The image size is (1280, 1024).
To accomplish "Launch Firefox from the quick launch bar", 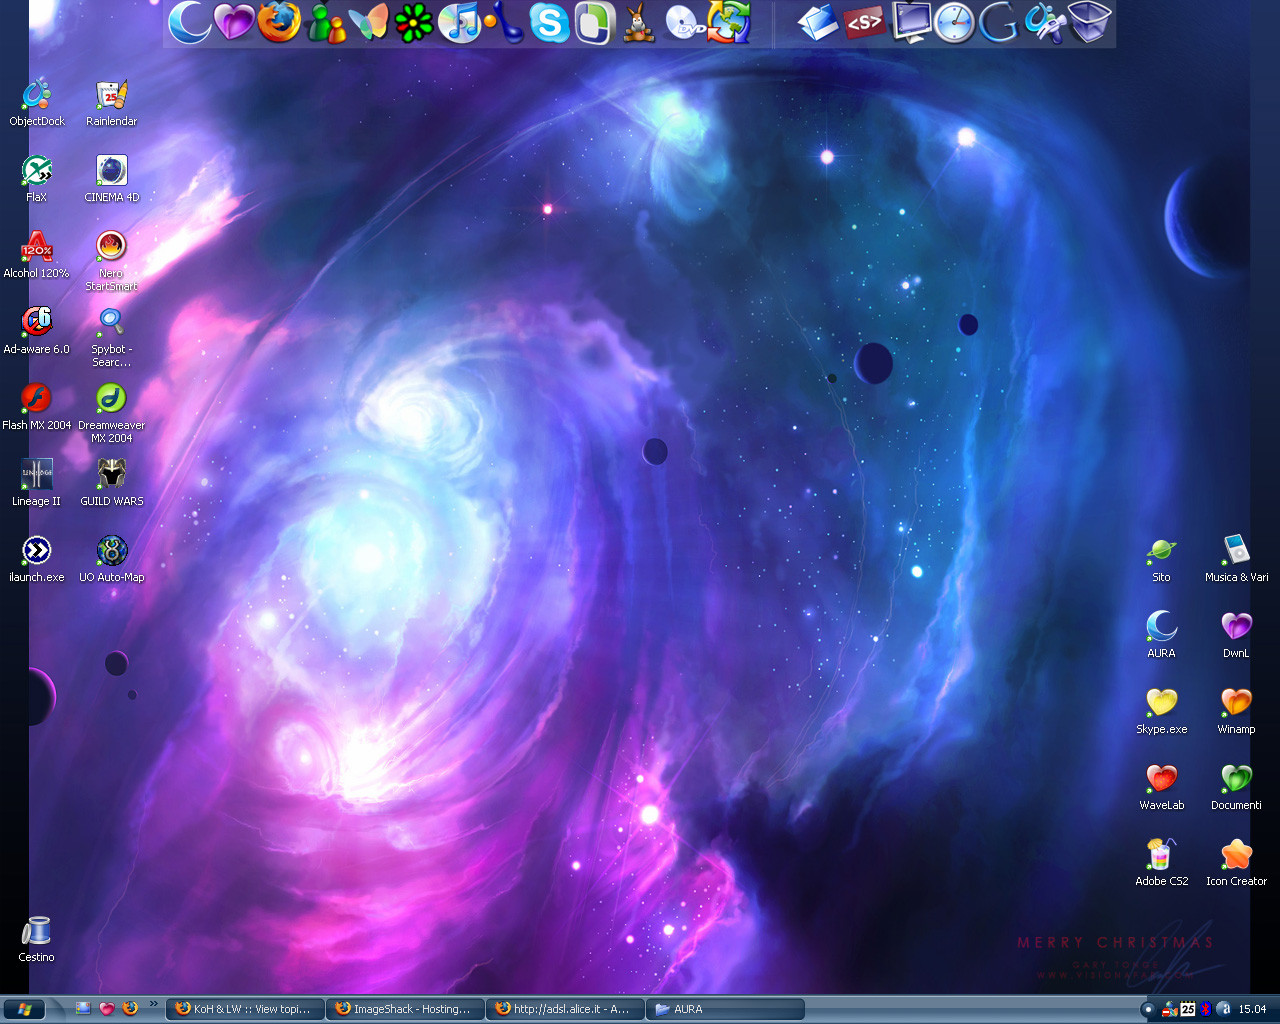I will coord(130,1009).
